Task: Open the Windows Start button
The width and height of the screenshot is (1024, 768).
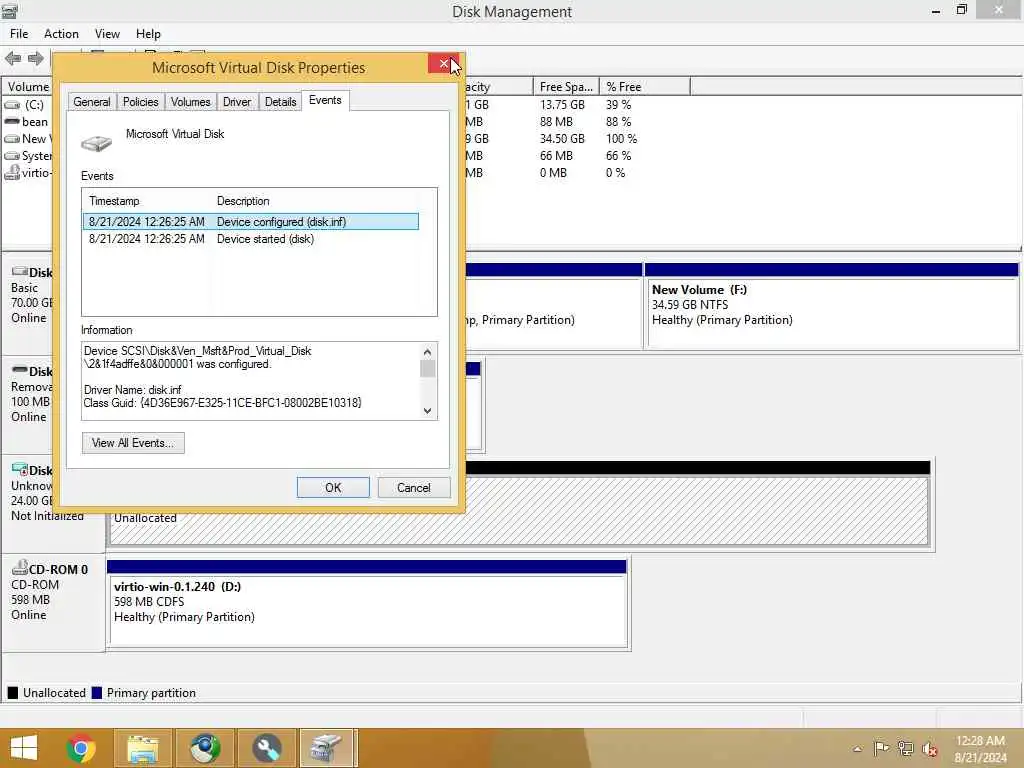Action: [24, 748]
